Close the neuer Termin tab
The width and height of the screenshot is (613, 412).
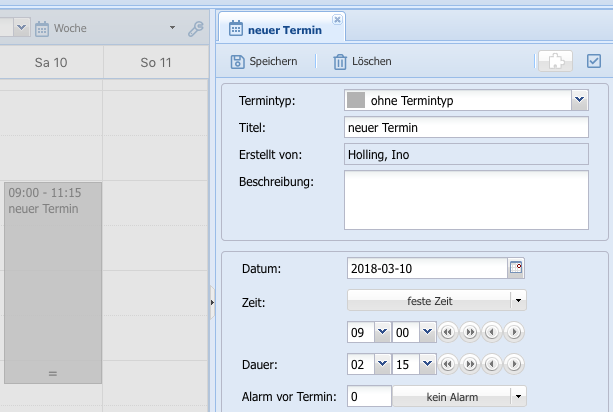(337, 19)
